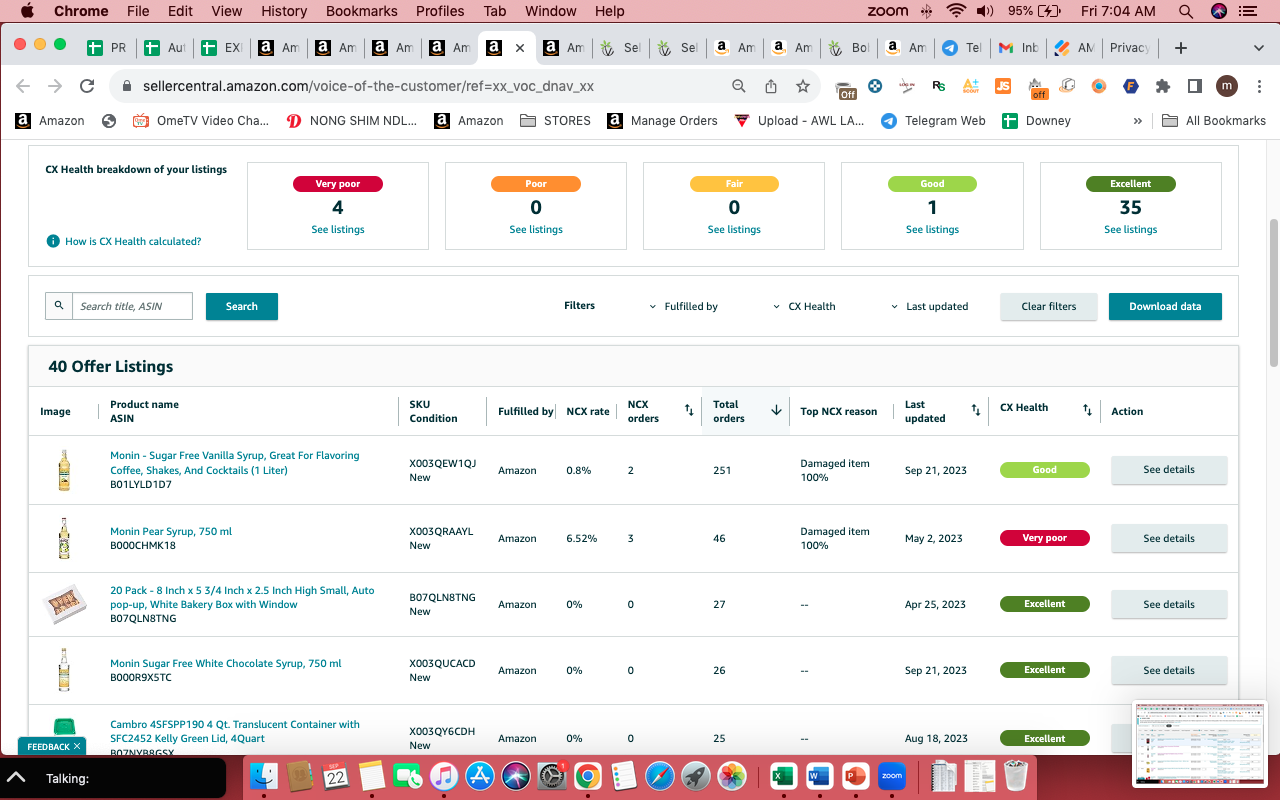Clear all filters

click(1049, 306)
